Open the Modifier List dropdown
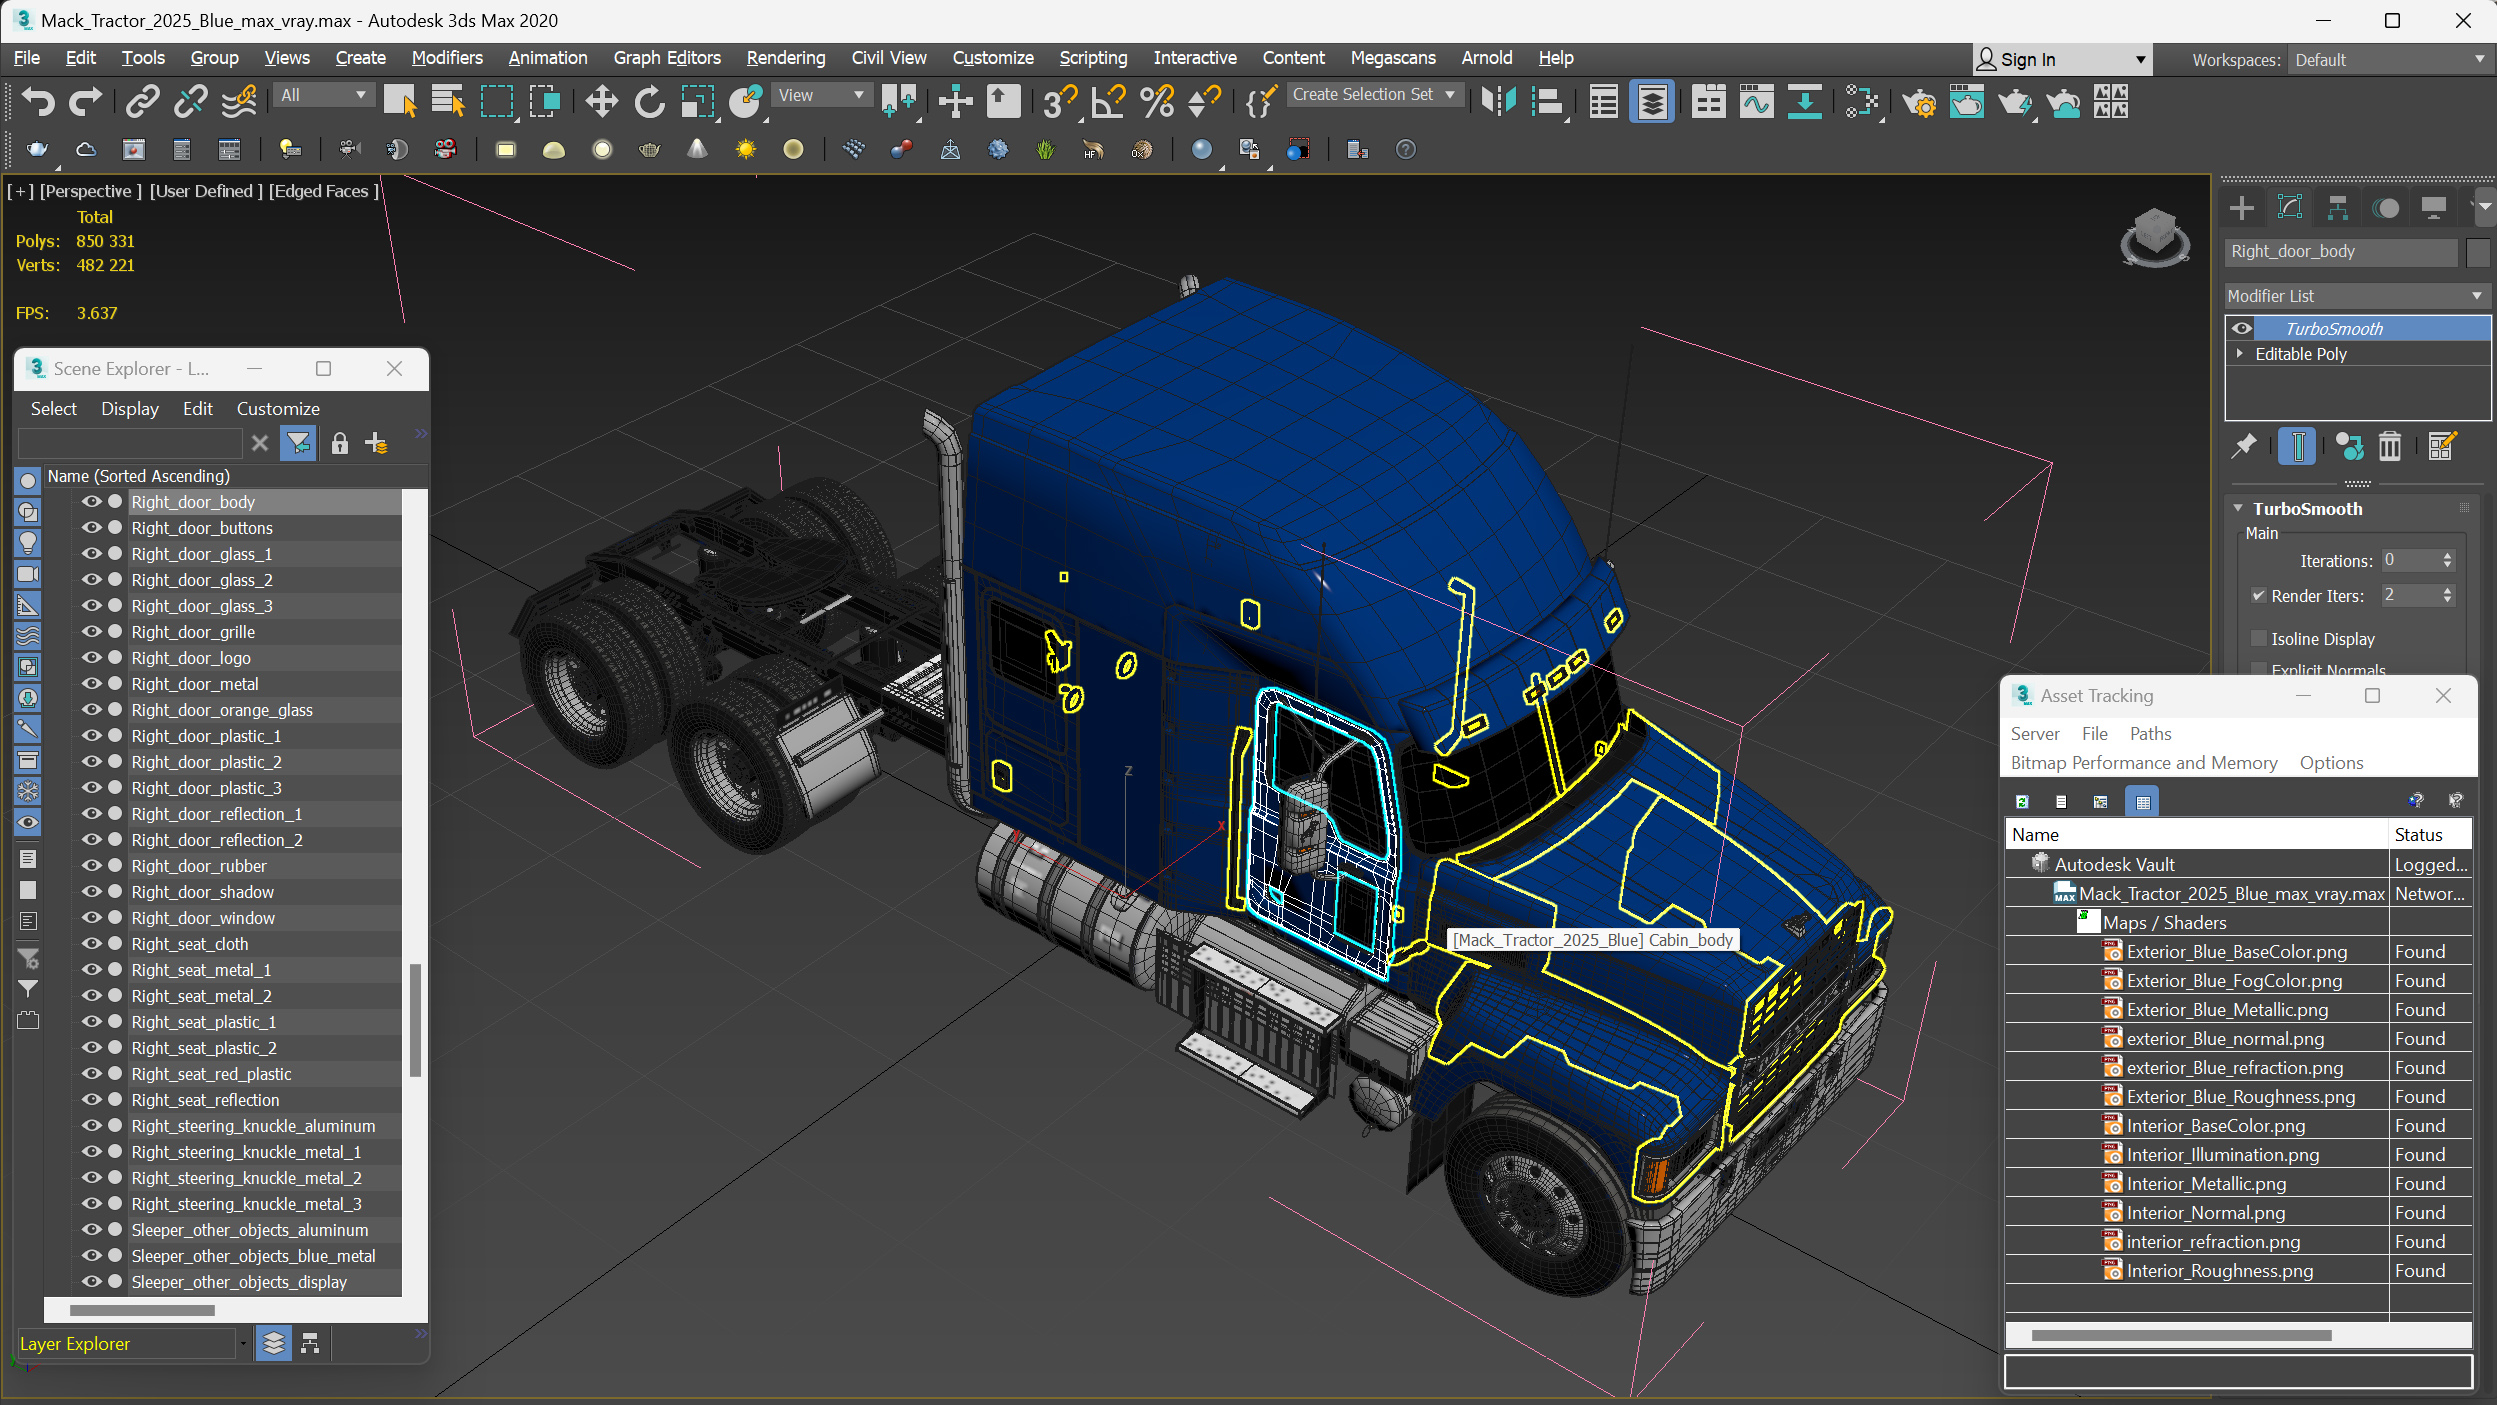 tap(2356, 296)
